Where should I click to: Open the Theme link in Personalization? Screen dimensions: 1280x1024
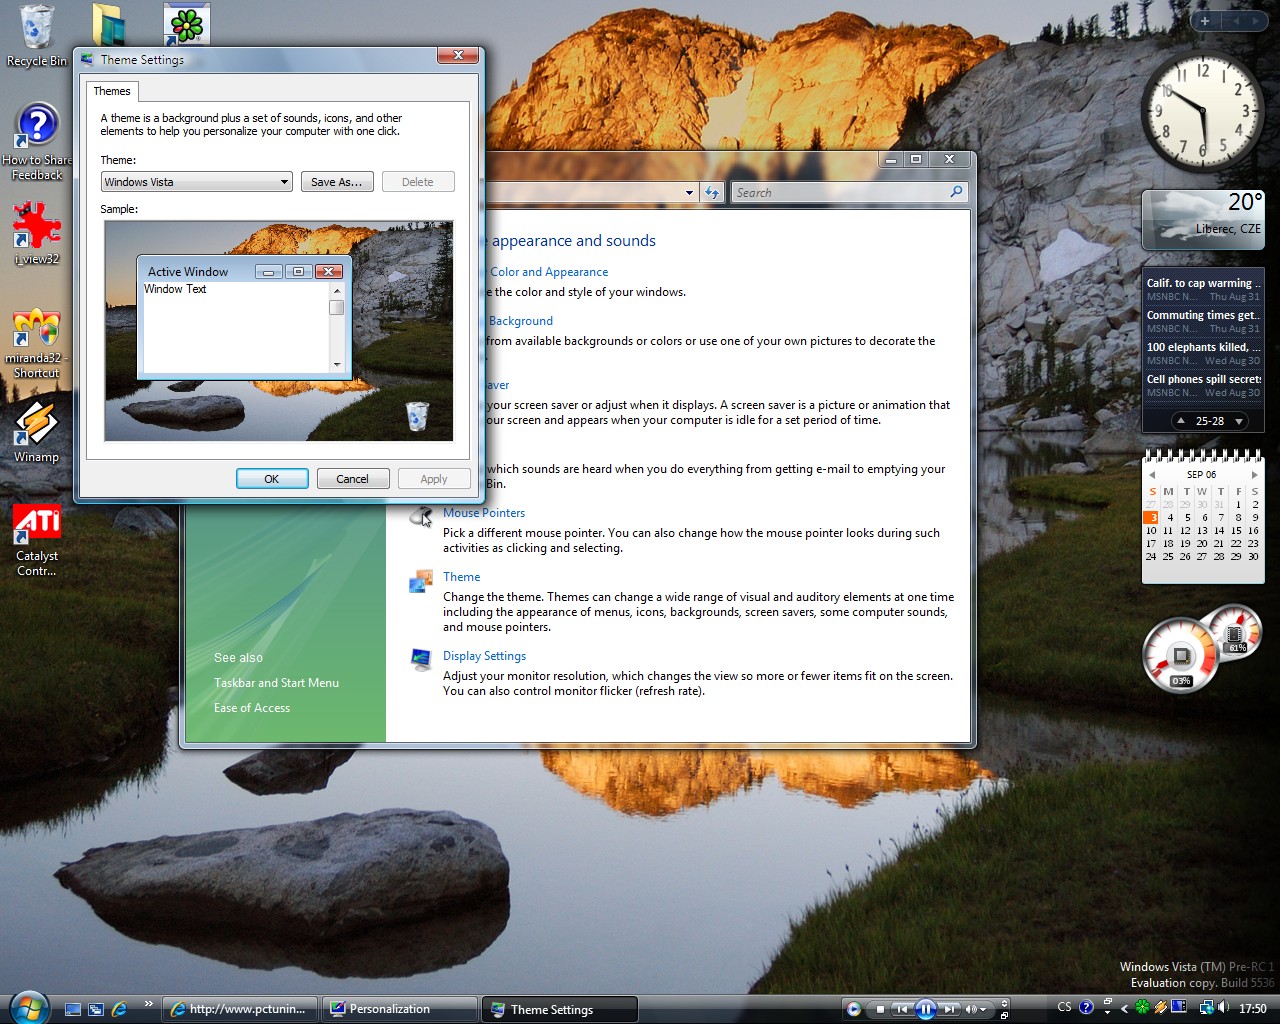[462, 577]
